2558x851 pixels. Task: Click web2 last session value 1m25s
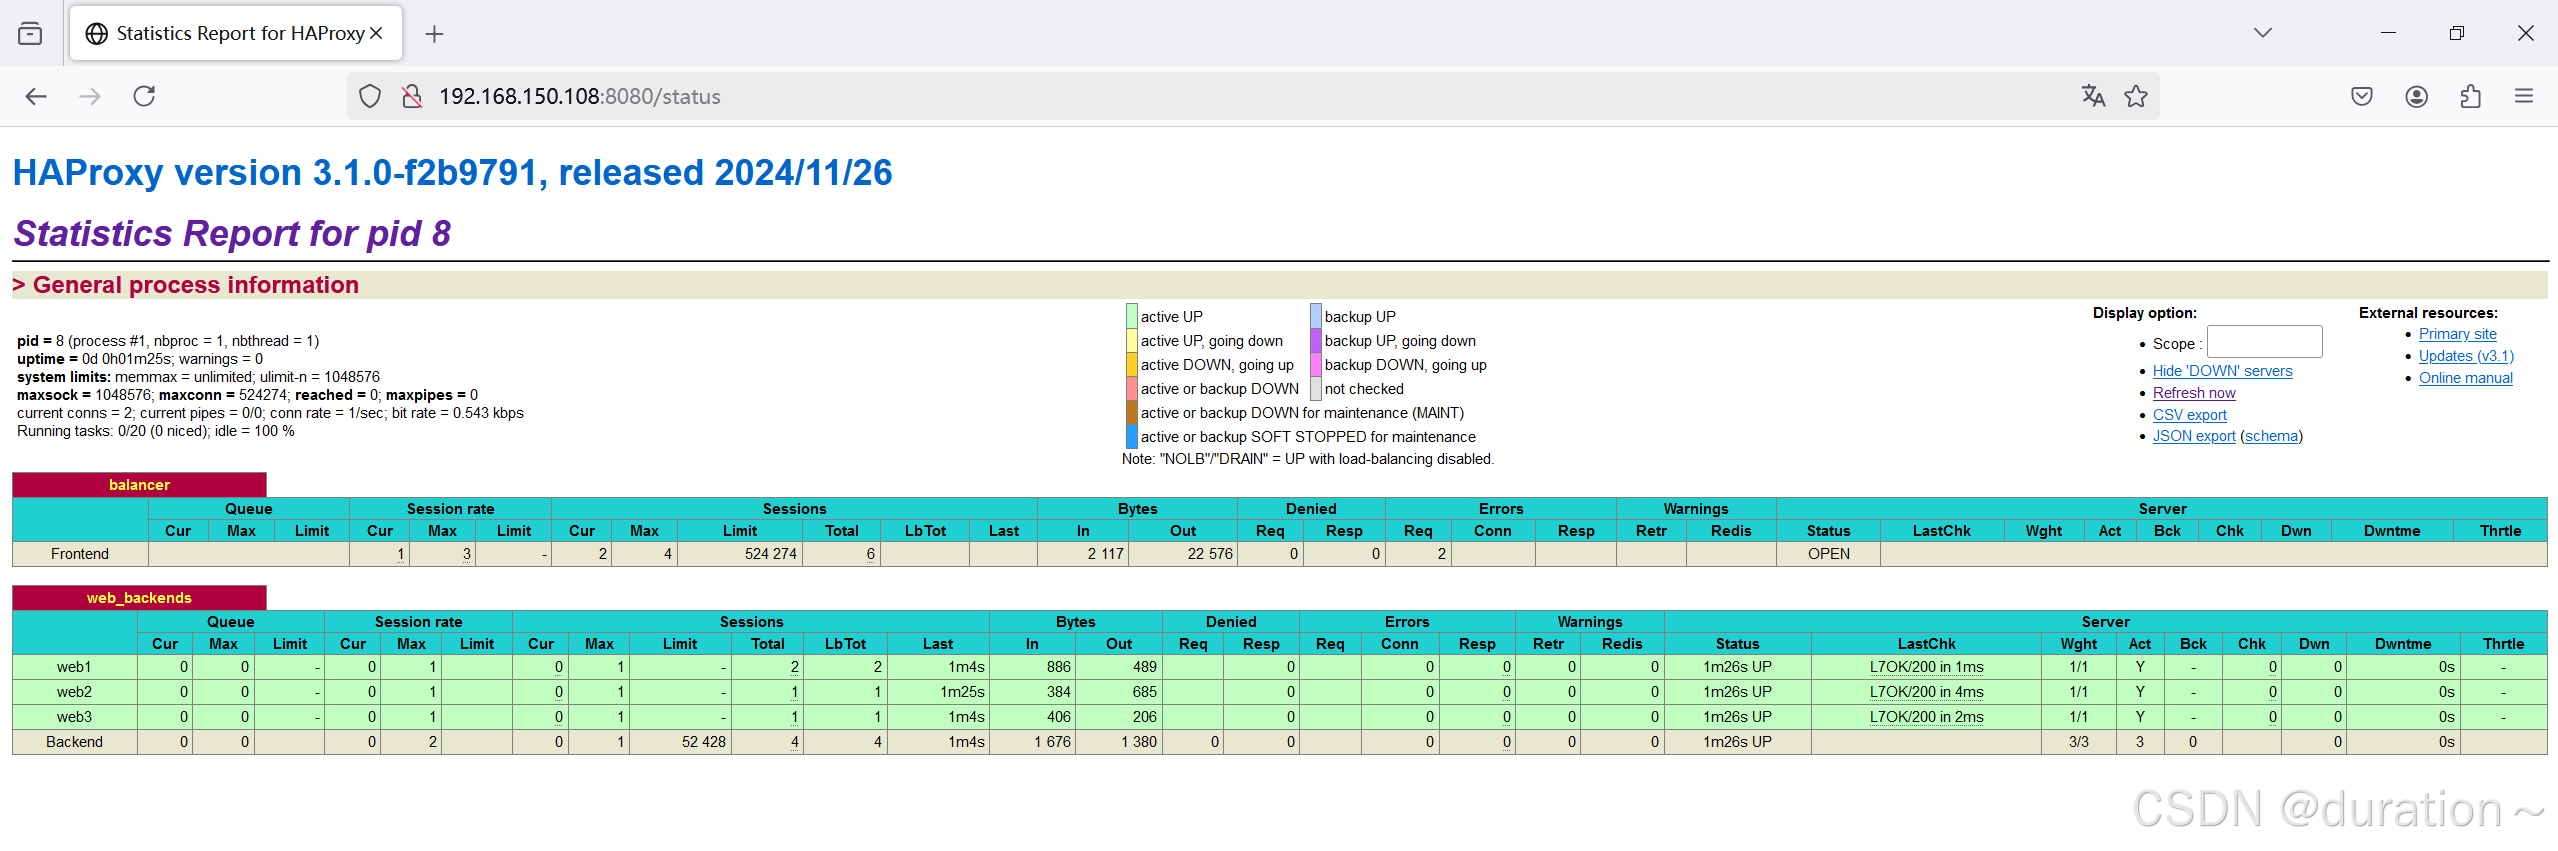coord(962,692)
